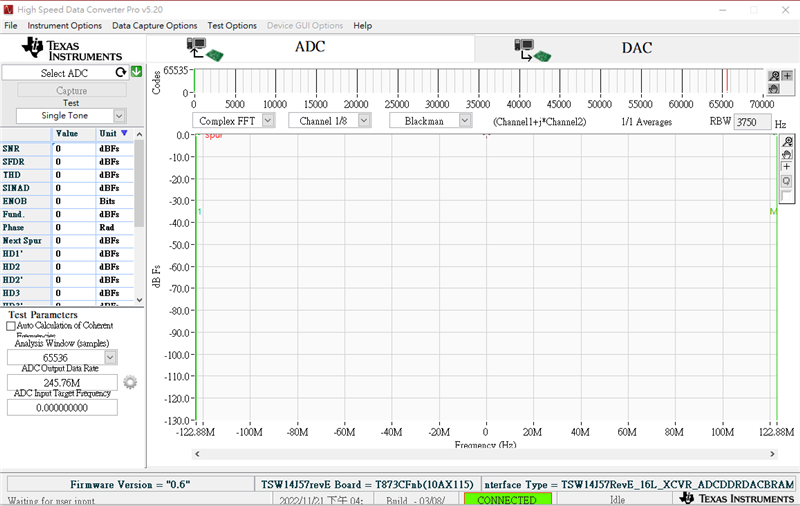Select zoom tool on FFT graph palette

[787, 141]
